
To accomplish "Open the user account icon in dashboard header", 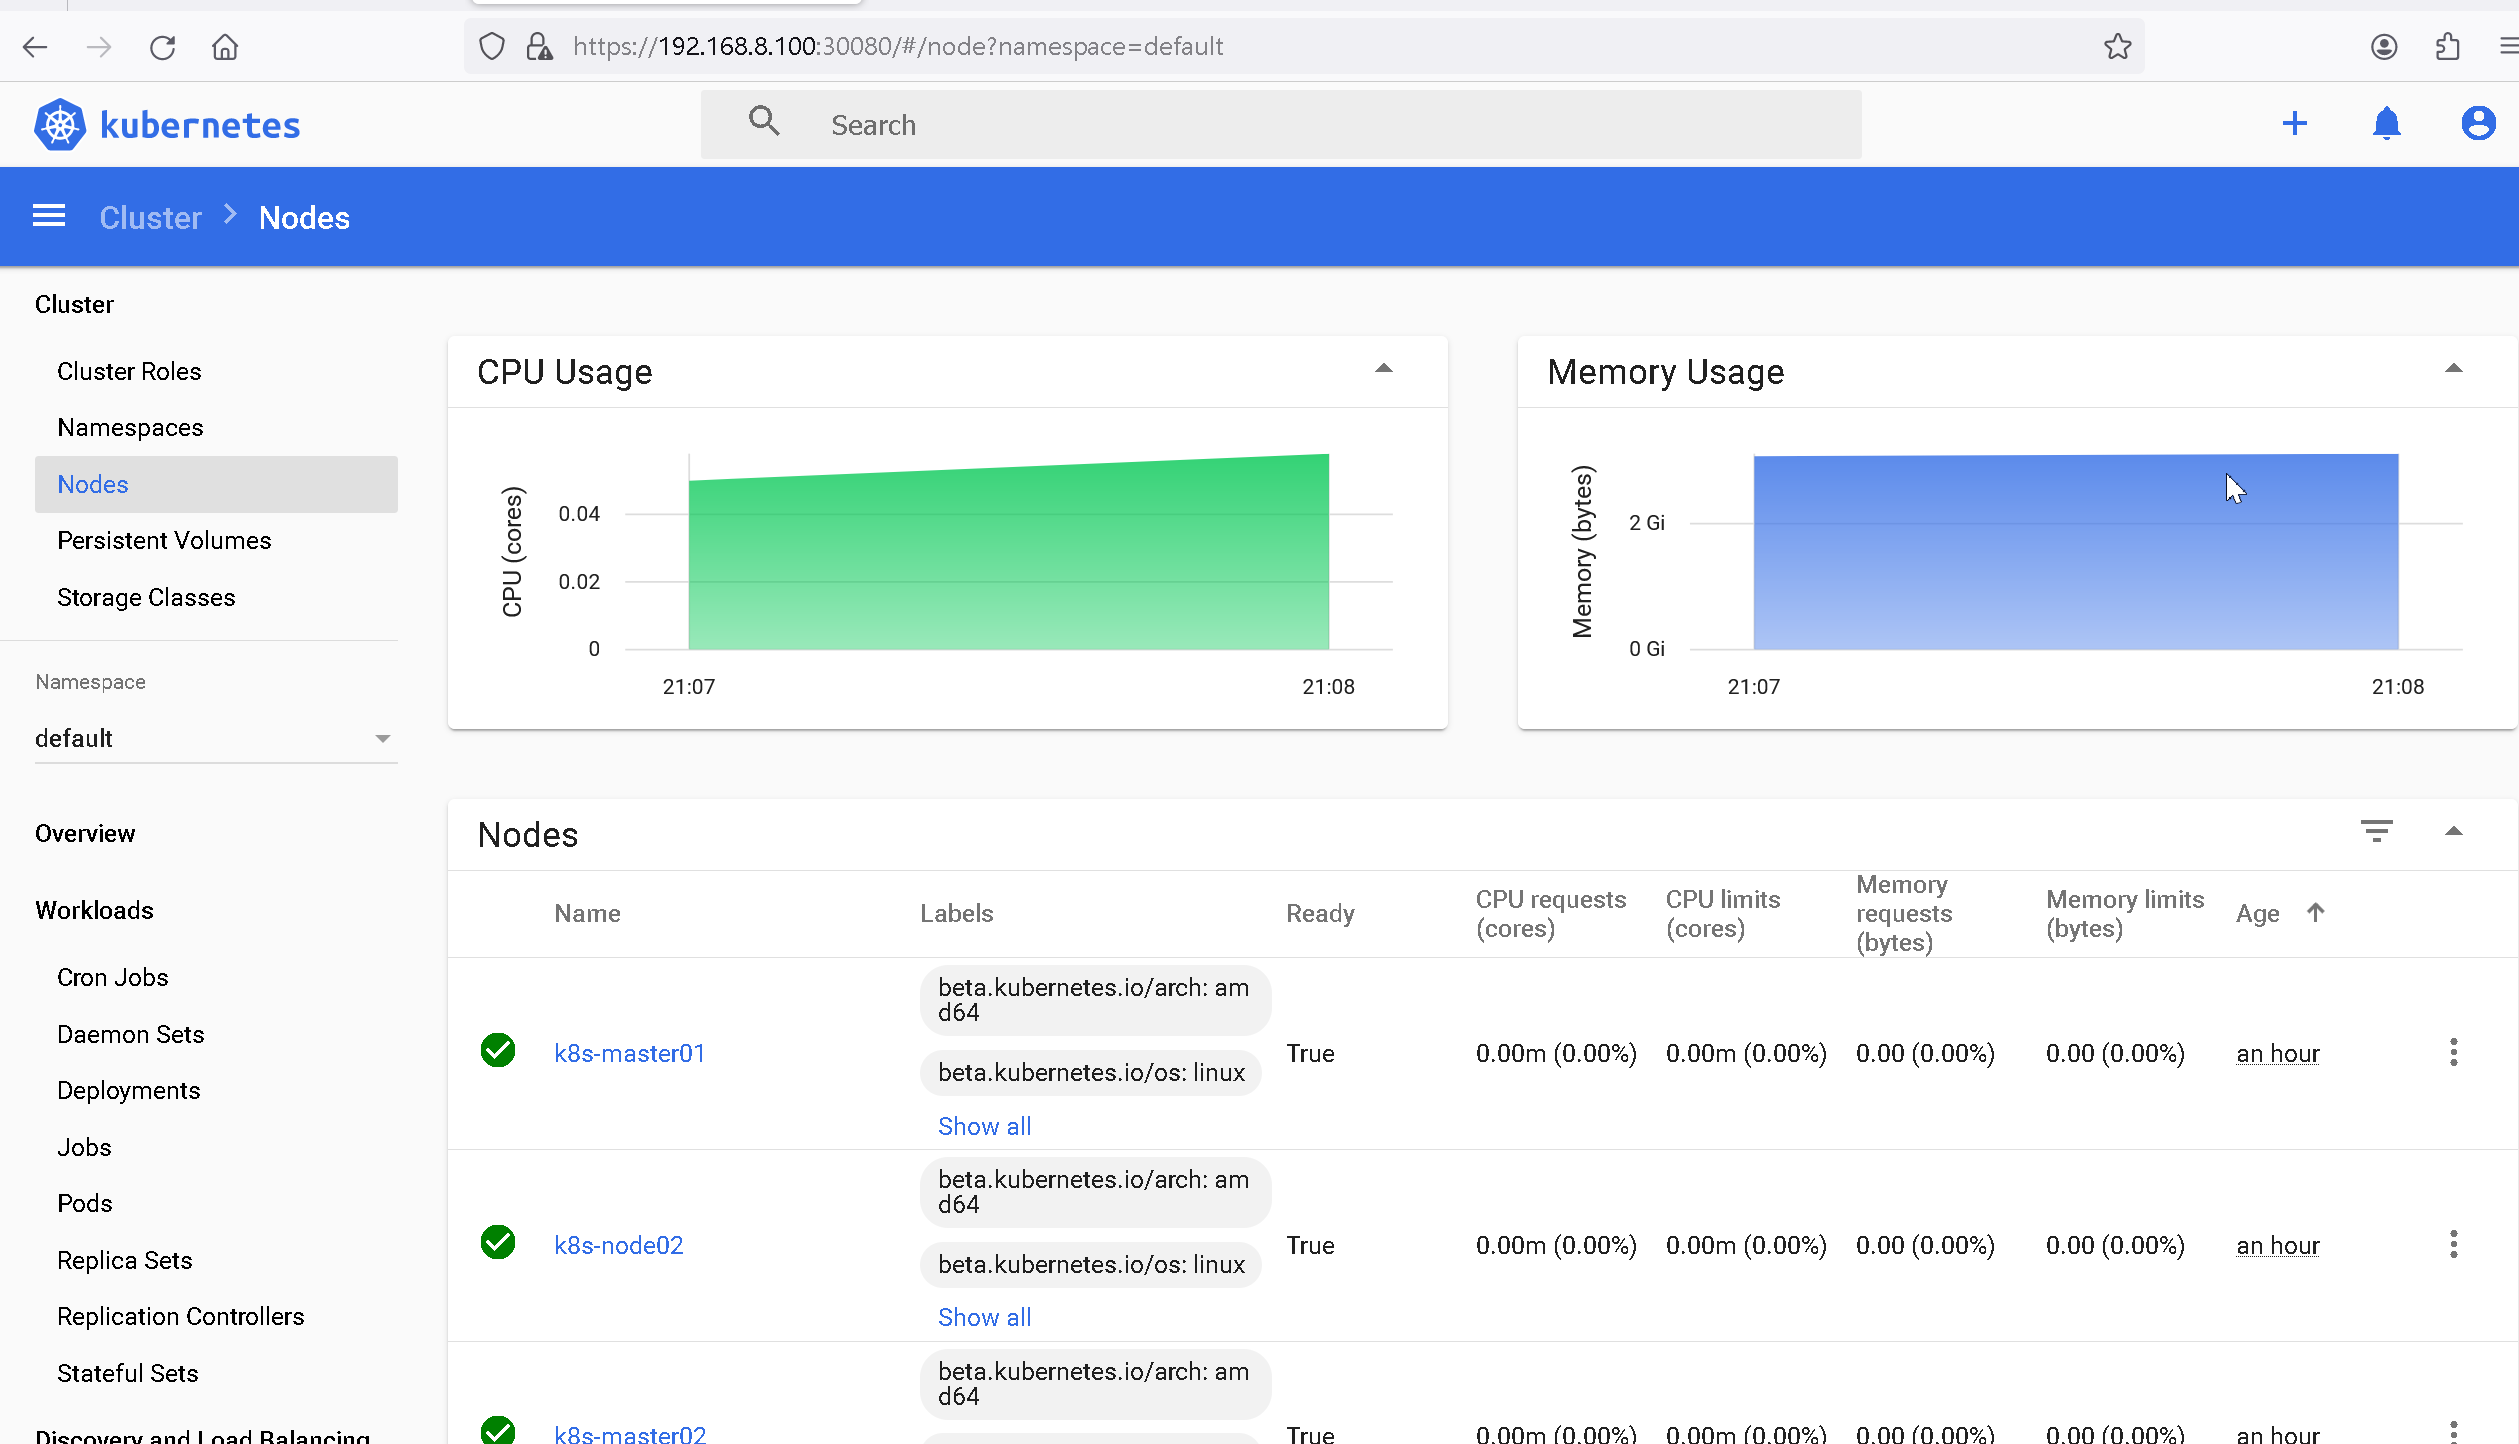I will coord(2477,124).
